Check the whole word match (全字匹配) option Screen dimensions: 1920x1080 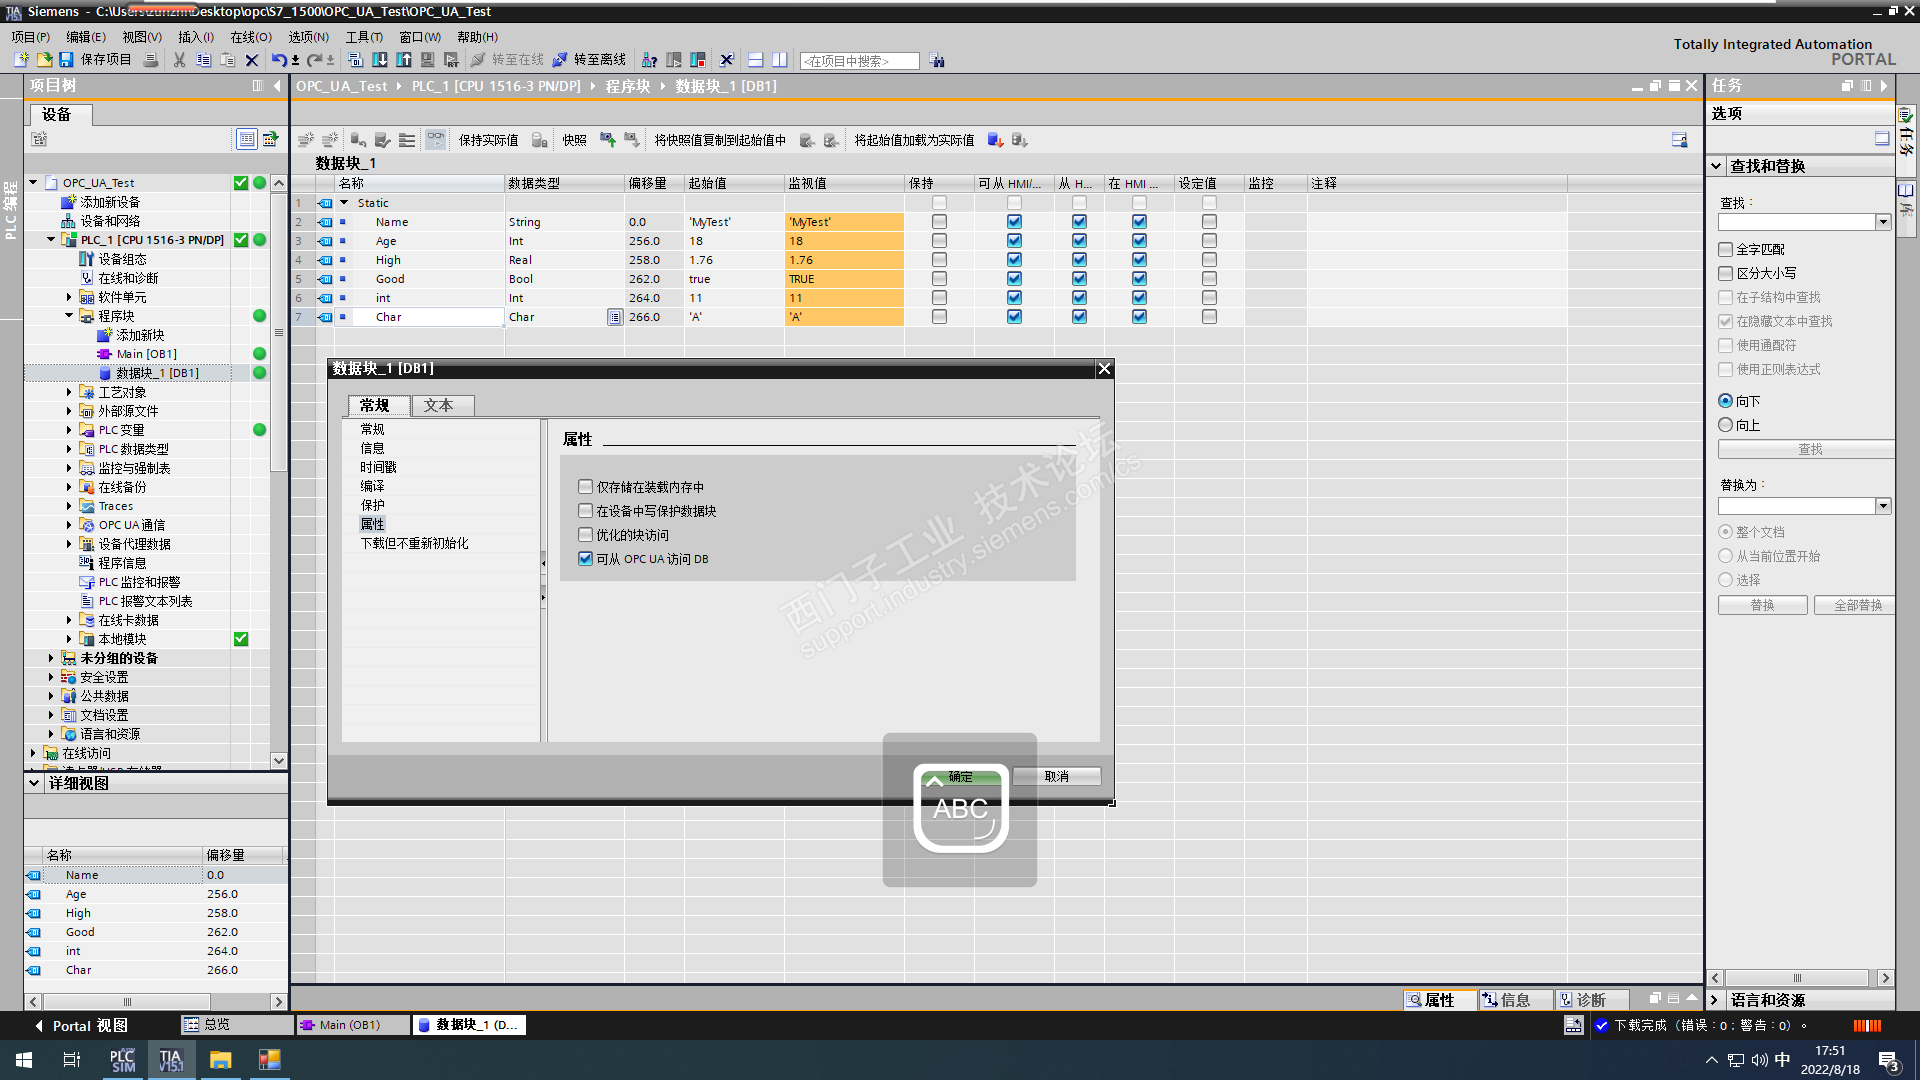click(x=1726, y=249)
